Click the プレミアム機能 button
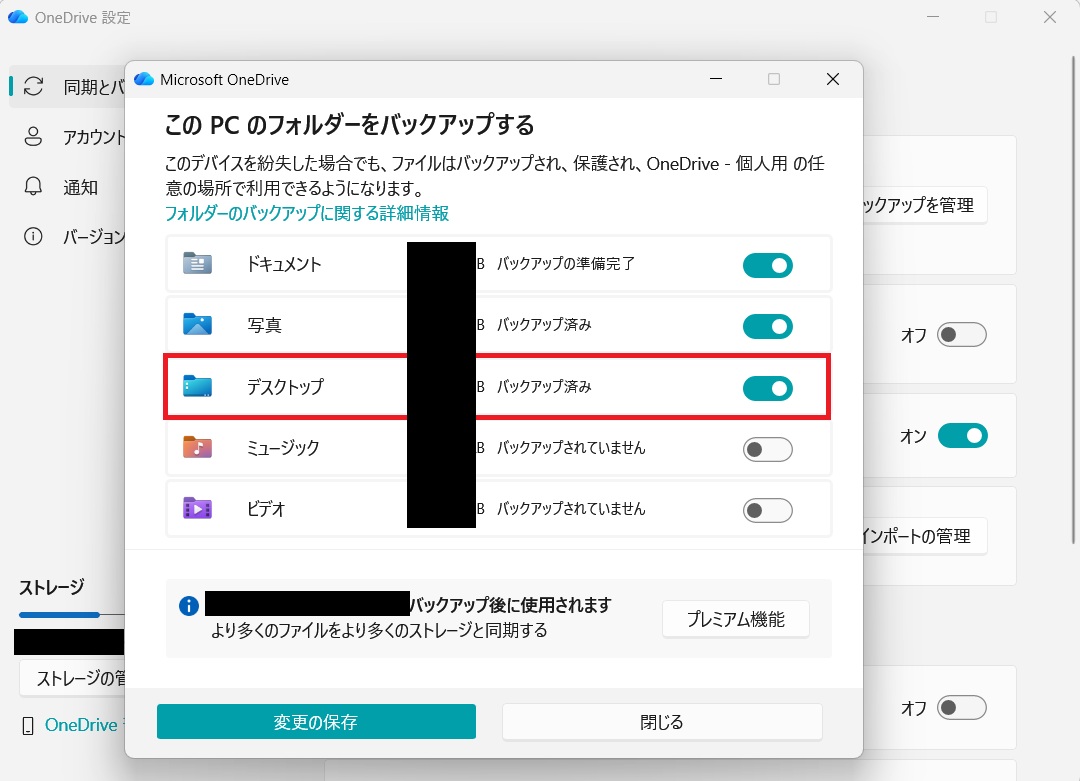Screen dimensions: 1080x781 [735, 619]
